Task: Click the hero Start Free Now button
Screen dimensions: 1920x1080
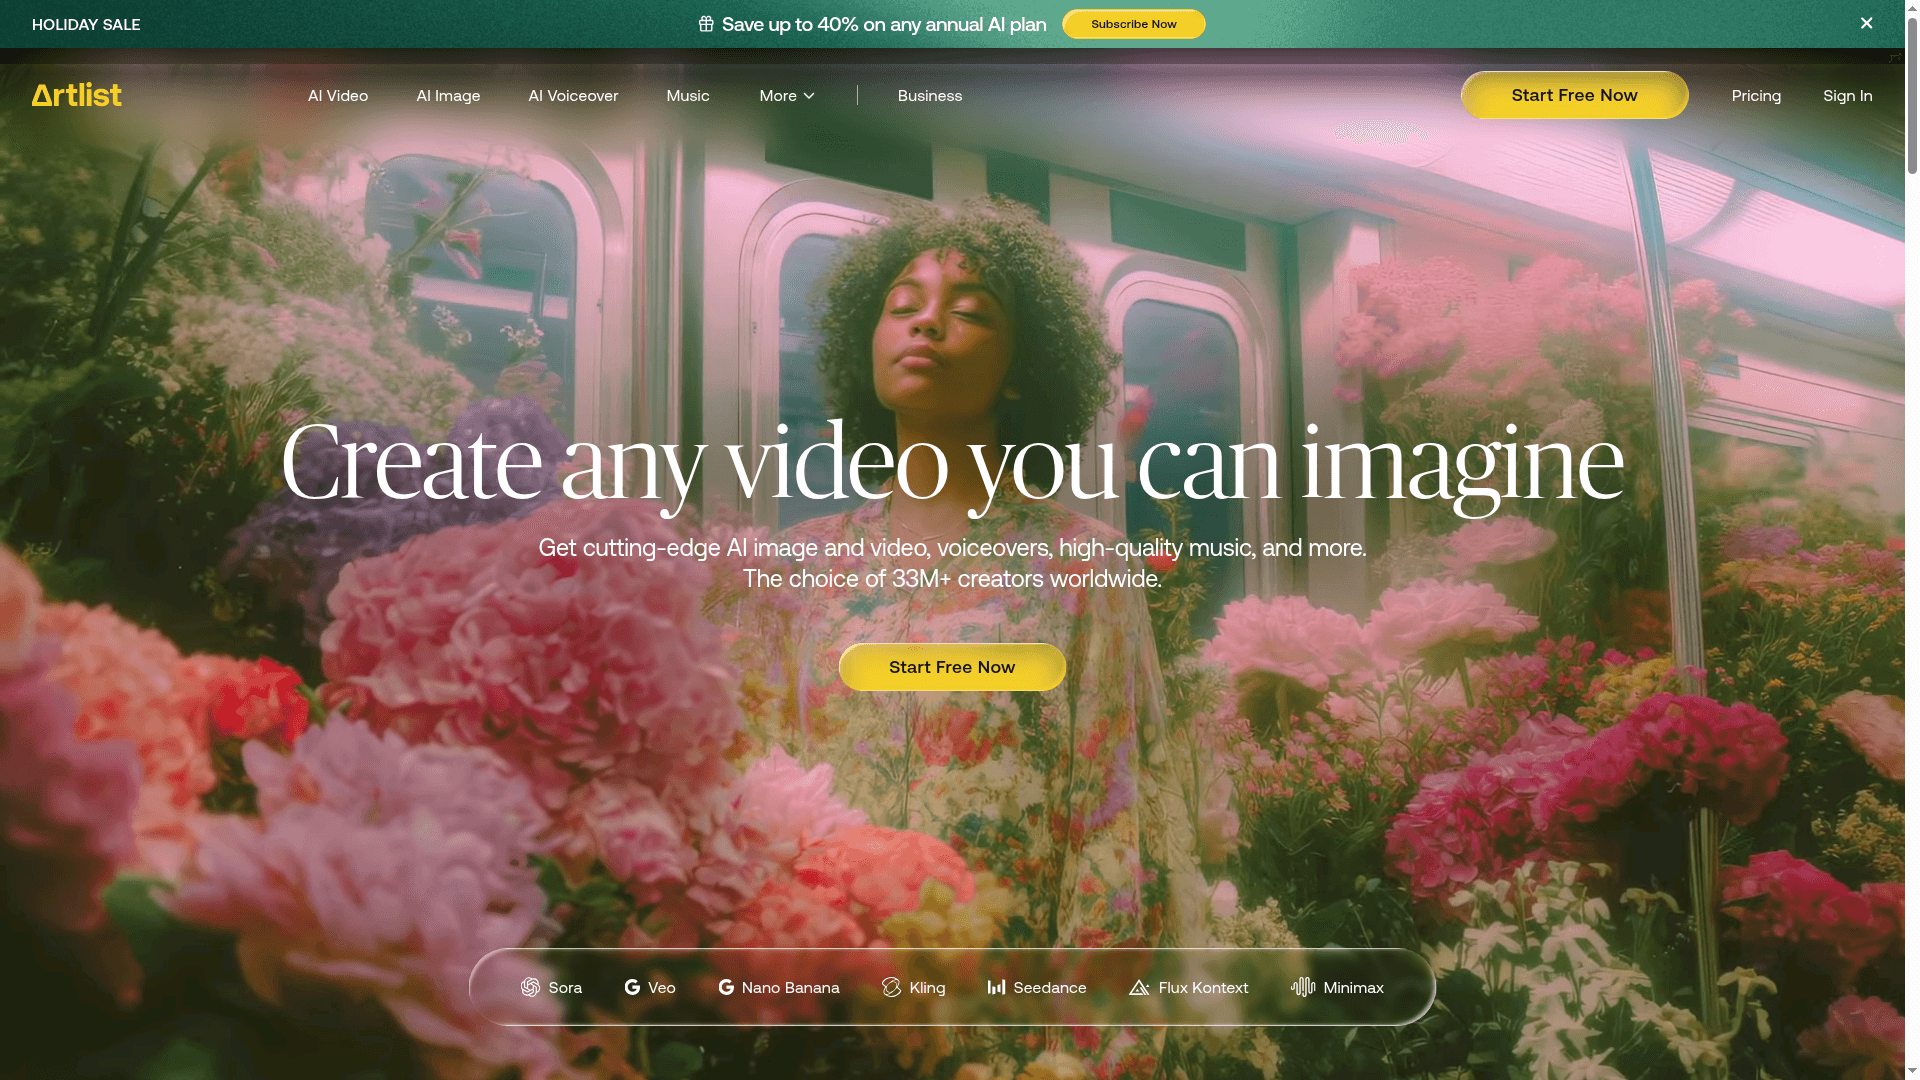Action: point(952,667)
